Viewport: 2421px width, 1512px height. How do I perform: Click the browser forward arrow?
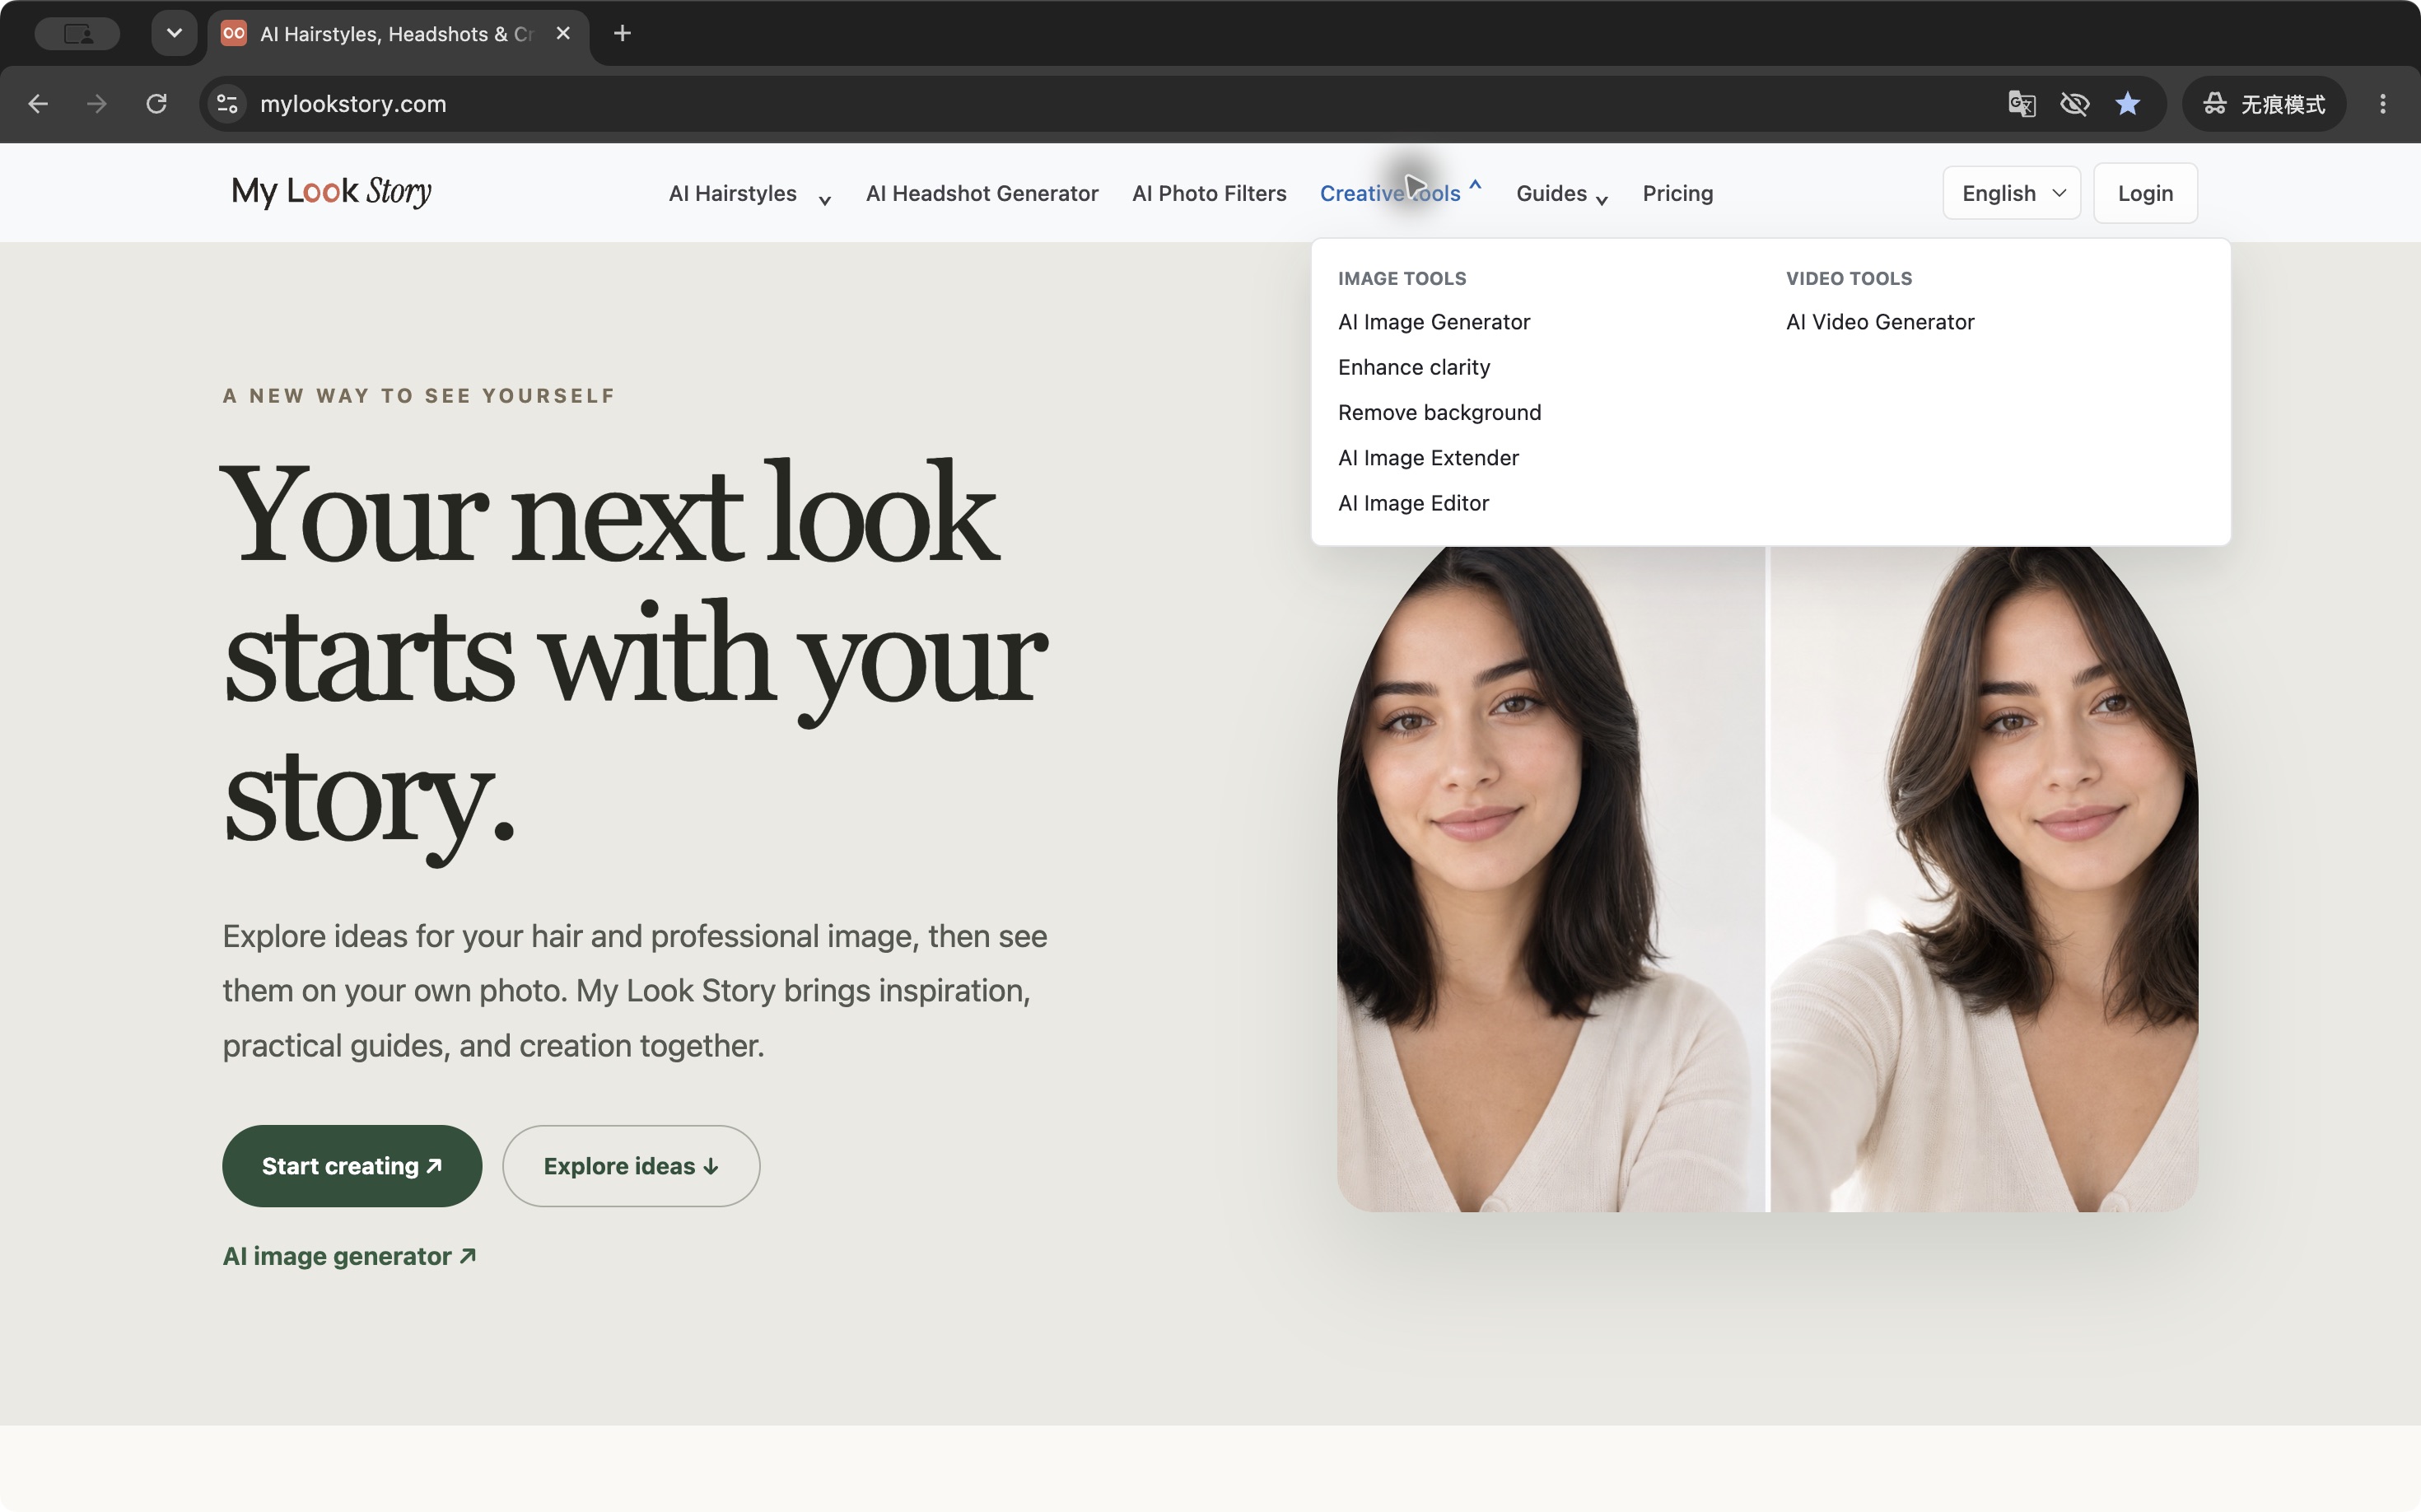pos(97,104)
